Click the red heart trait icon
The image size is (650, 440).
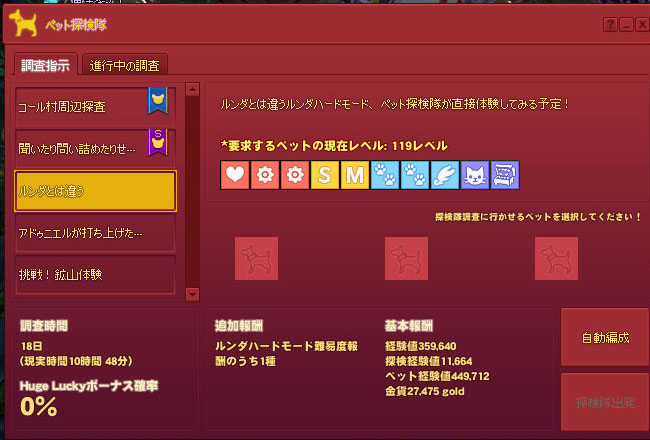tap(235, 175)
